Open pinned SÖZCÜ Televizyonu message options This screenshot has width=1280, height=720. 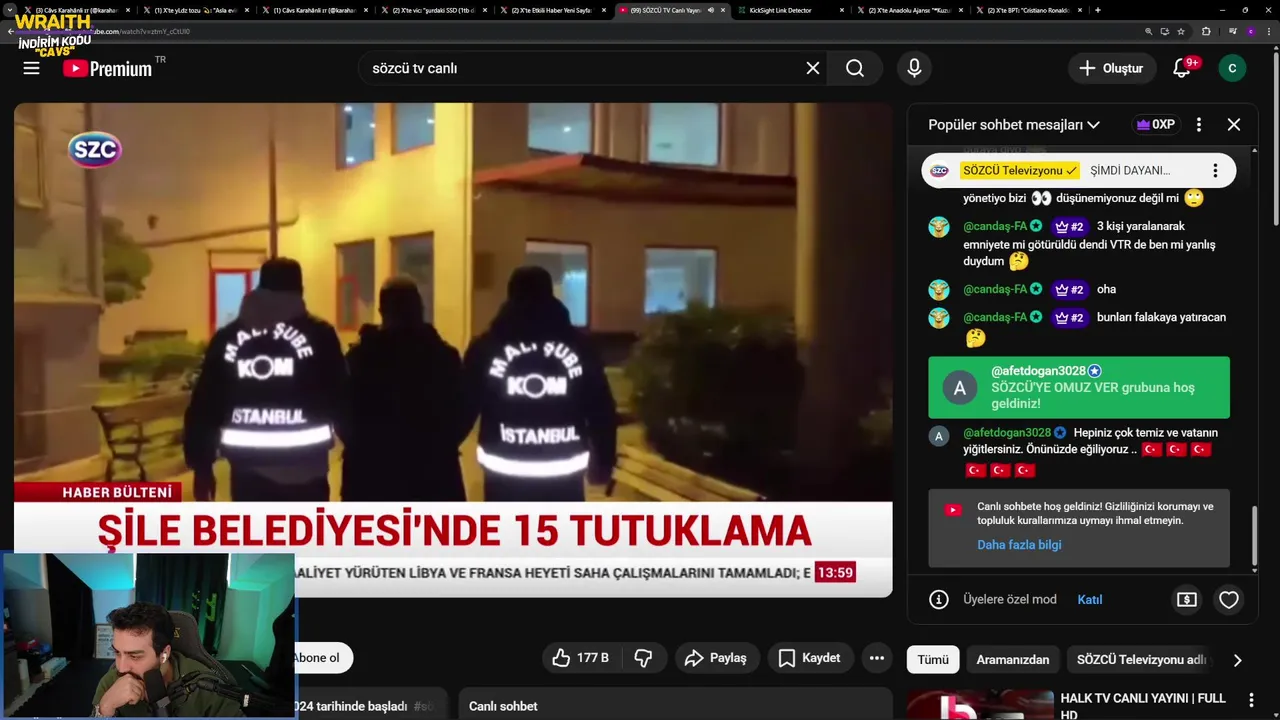[x=1215, y=171]
